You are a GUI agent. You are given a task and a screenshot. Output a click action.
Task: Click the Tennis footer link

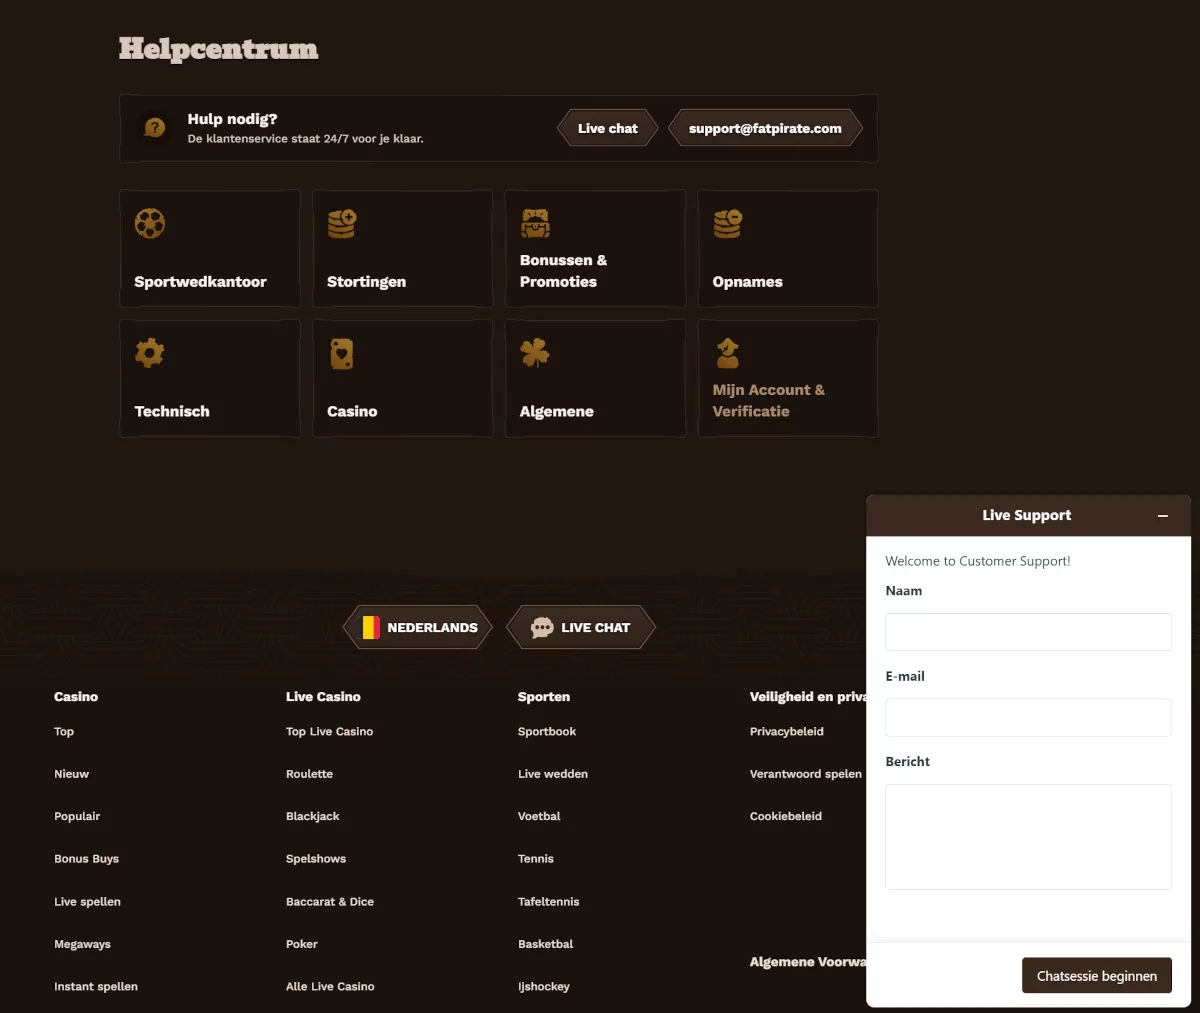click(x=536, y=859)
